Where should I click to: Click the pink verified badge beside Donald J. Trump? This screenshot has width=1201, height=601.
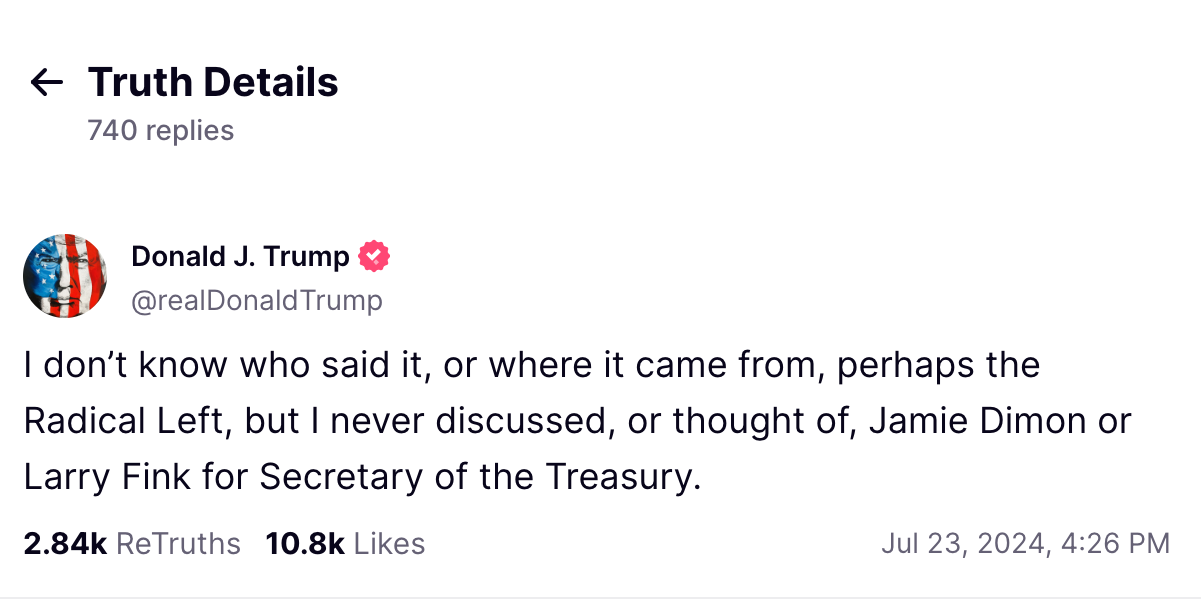click(x=374, y=256)
